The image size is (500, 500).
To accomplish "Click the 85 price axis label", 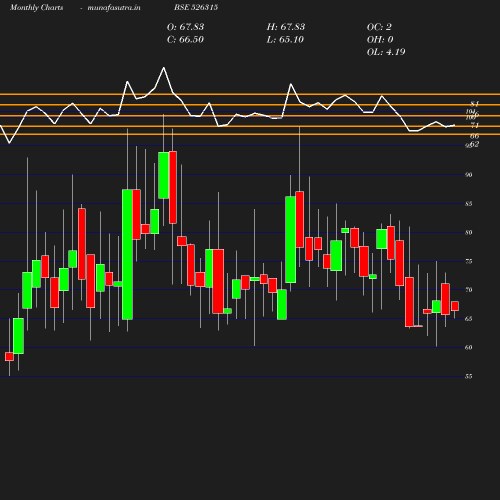I will pos(469,204).
